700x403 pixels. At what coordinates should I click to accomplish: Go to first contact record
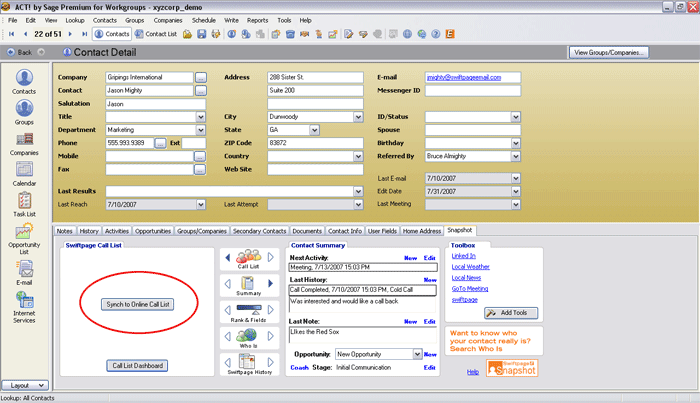12,34
